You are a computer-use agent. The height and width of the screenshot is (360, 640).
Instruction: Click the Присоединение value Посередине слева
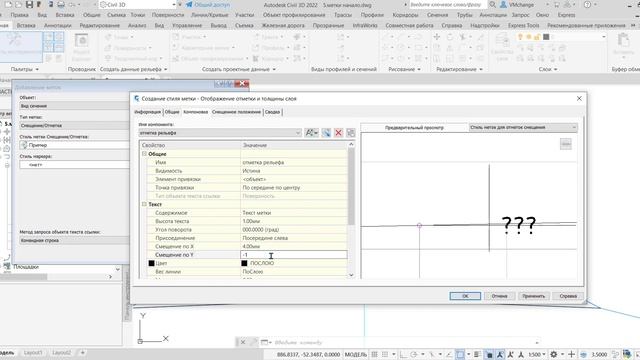294,238
